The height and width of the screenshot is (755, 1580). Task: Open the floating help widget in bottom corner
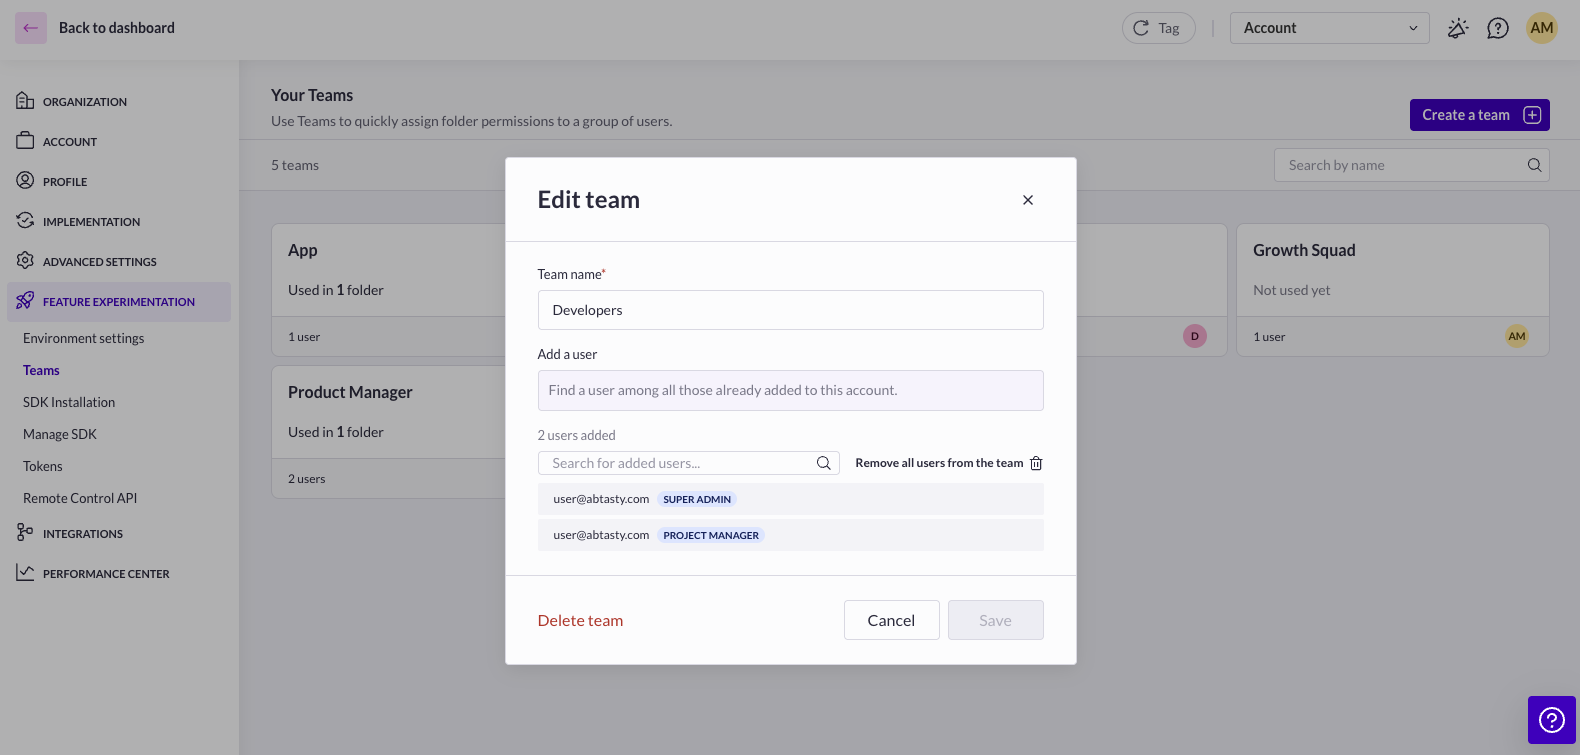pos(1551,719)
